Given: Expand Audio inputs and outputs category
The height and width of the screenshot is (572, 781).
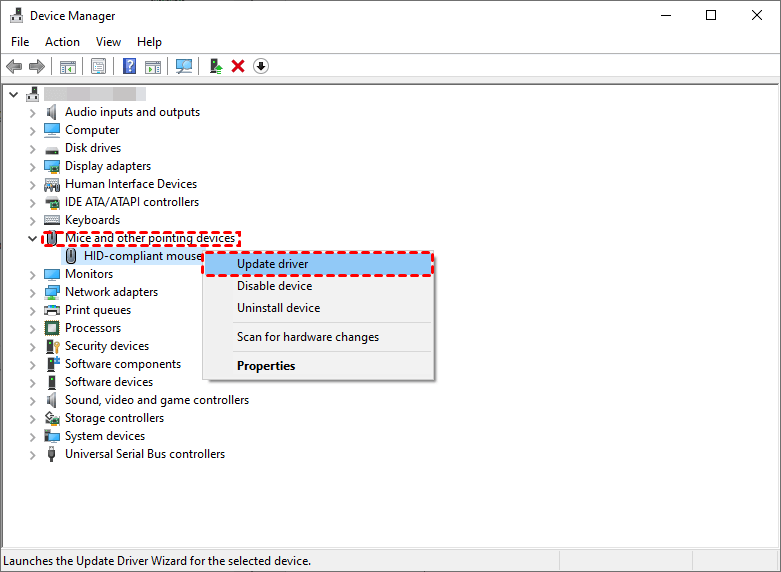Looking at the screenshot, I should point(33,113).
